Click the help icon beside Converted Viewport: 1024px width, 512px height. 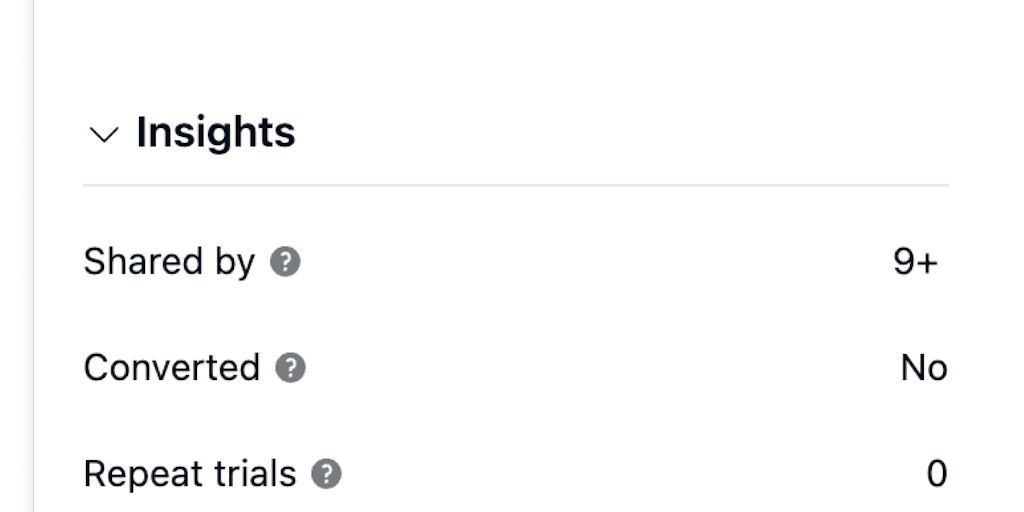coord(290,368)
